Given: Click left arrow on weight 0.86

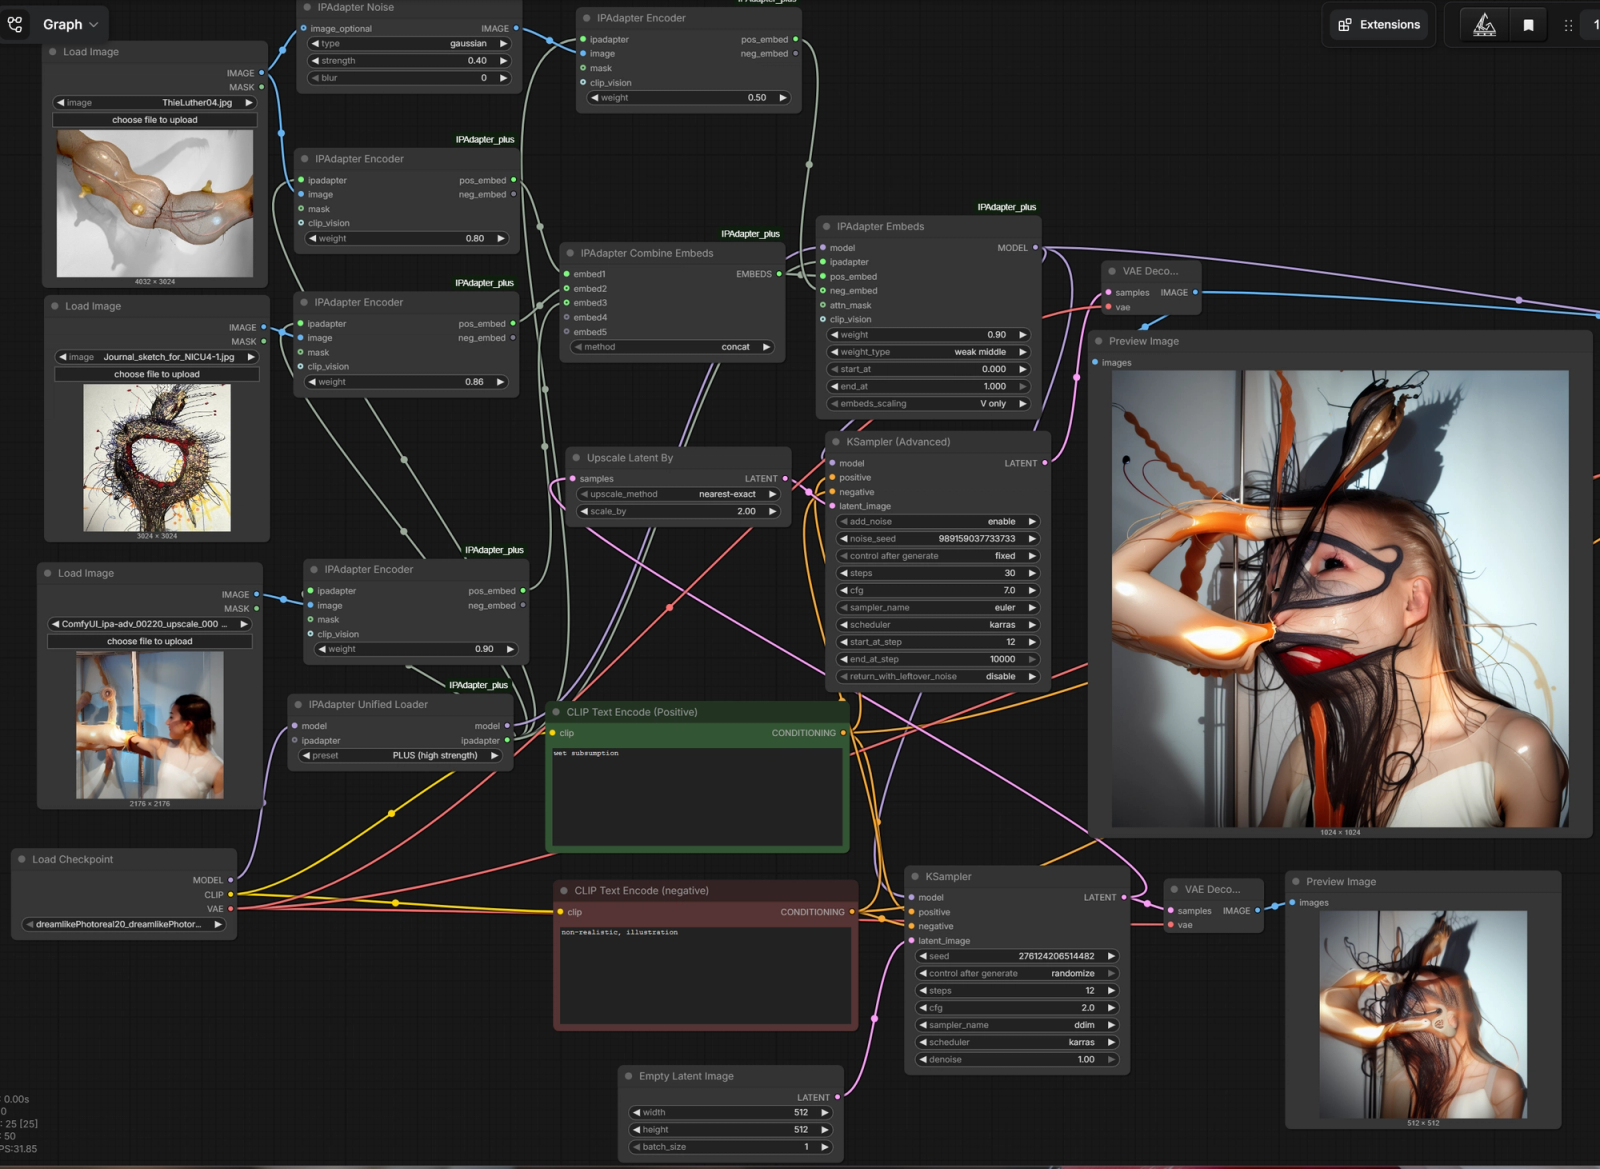Looking at the screenshot, I should pos(313,382).
